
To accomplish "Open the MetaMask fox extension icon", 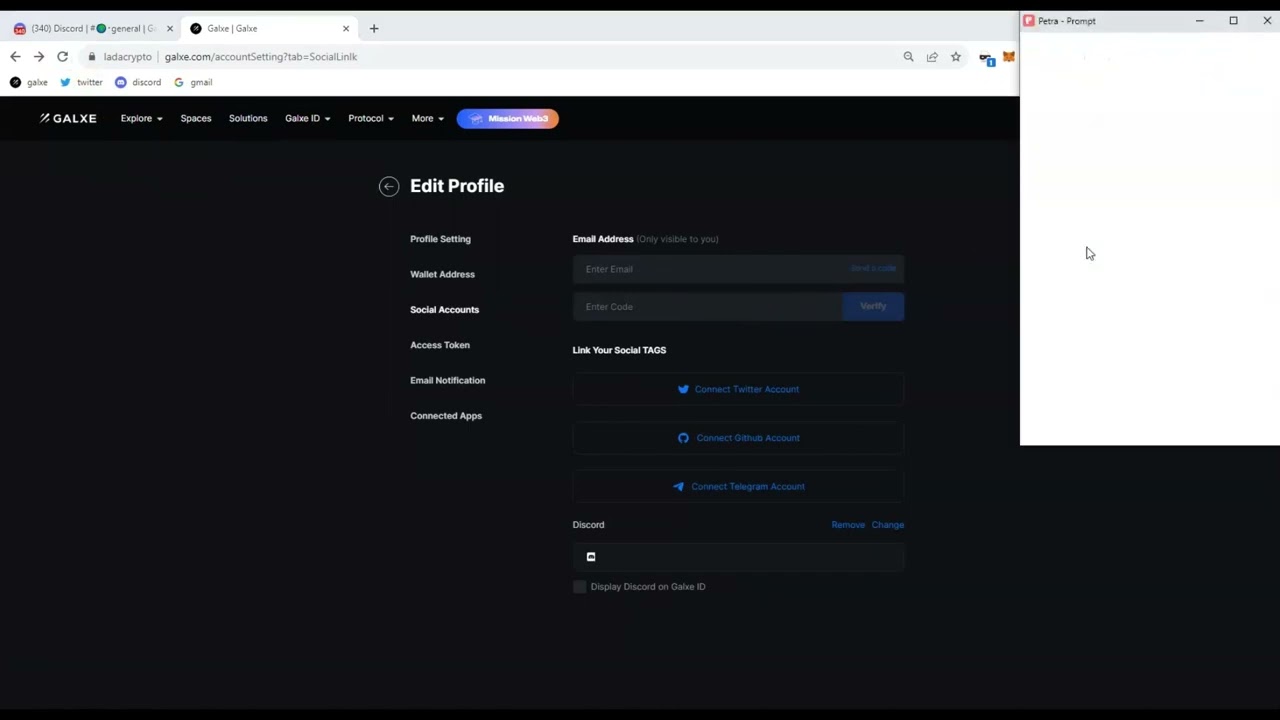I will click(x=1008, y=57).
